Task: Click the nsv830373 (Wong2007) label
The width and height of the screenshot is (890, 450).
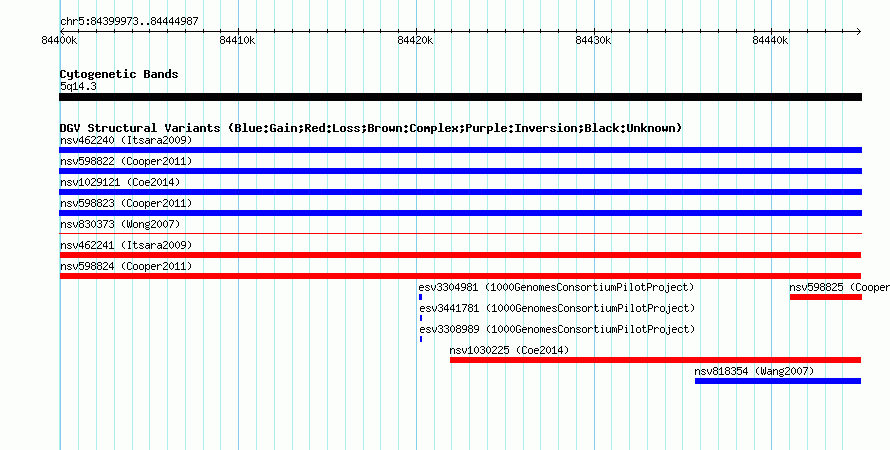Action: (x=120, y=224)
